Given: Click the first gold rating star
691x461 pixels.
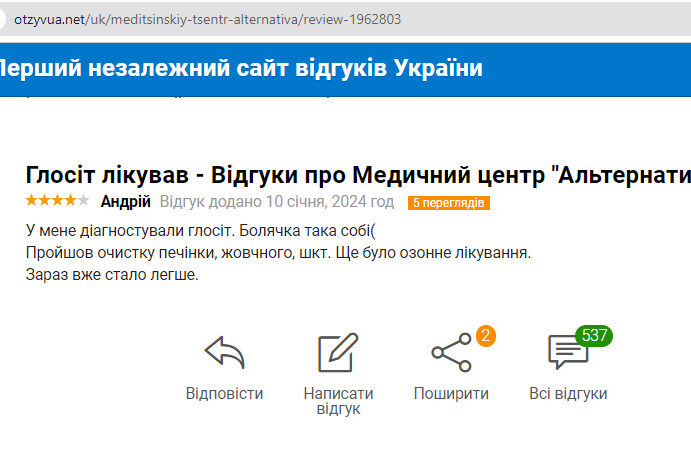Looking at the screenshot, I should [31, 202].
